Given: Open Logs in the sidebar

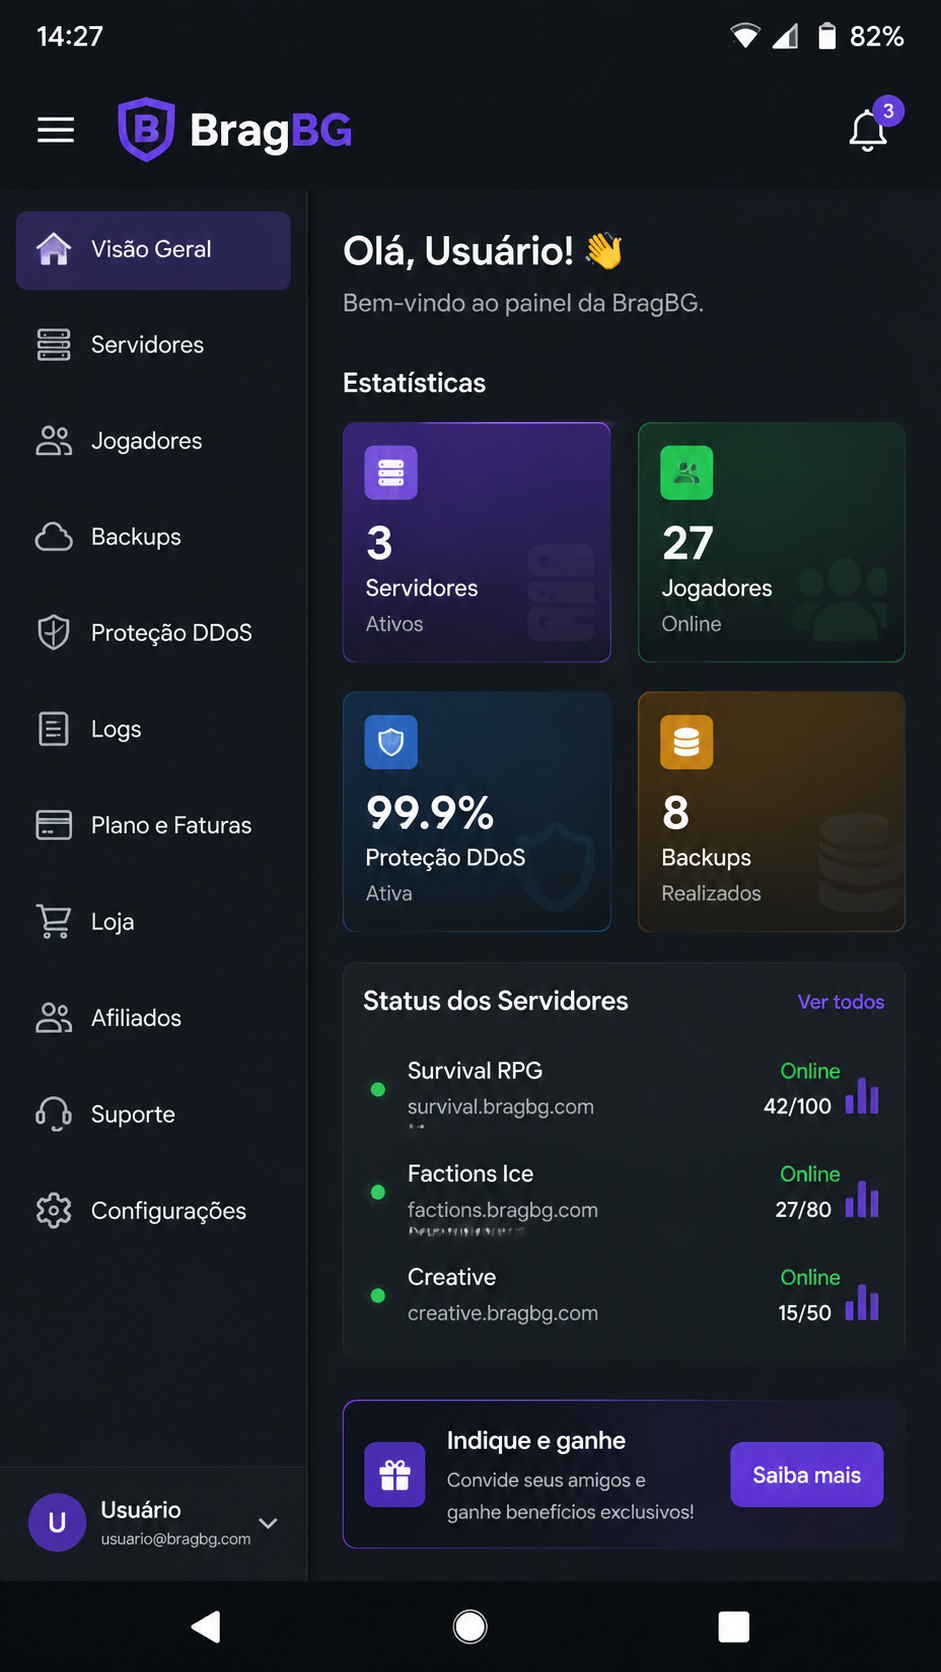Looking at the screenshot, I should pyautogui.click(x=153, y=729).
